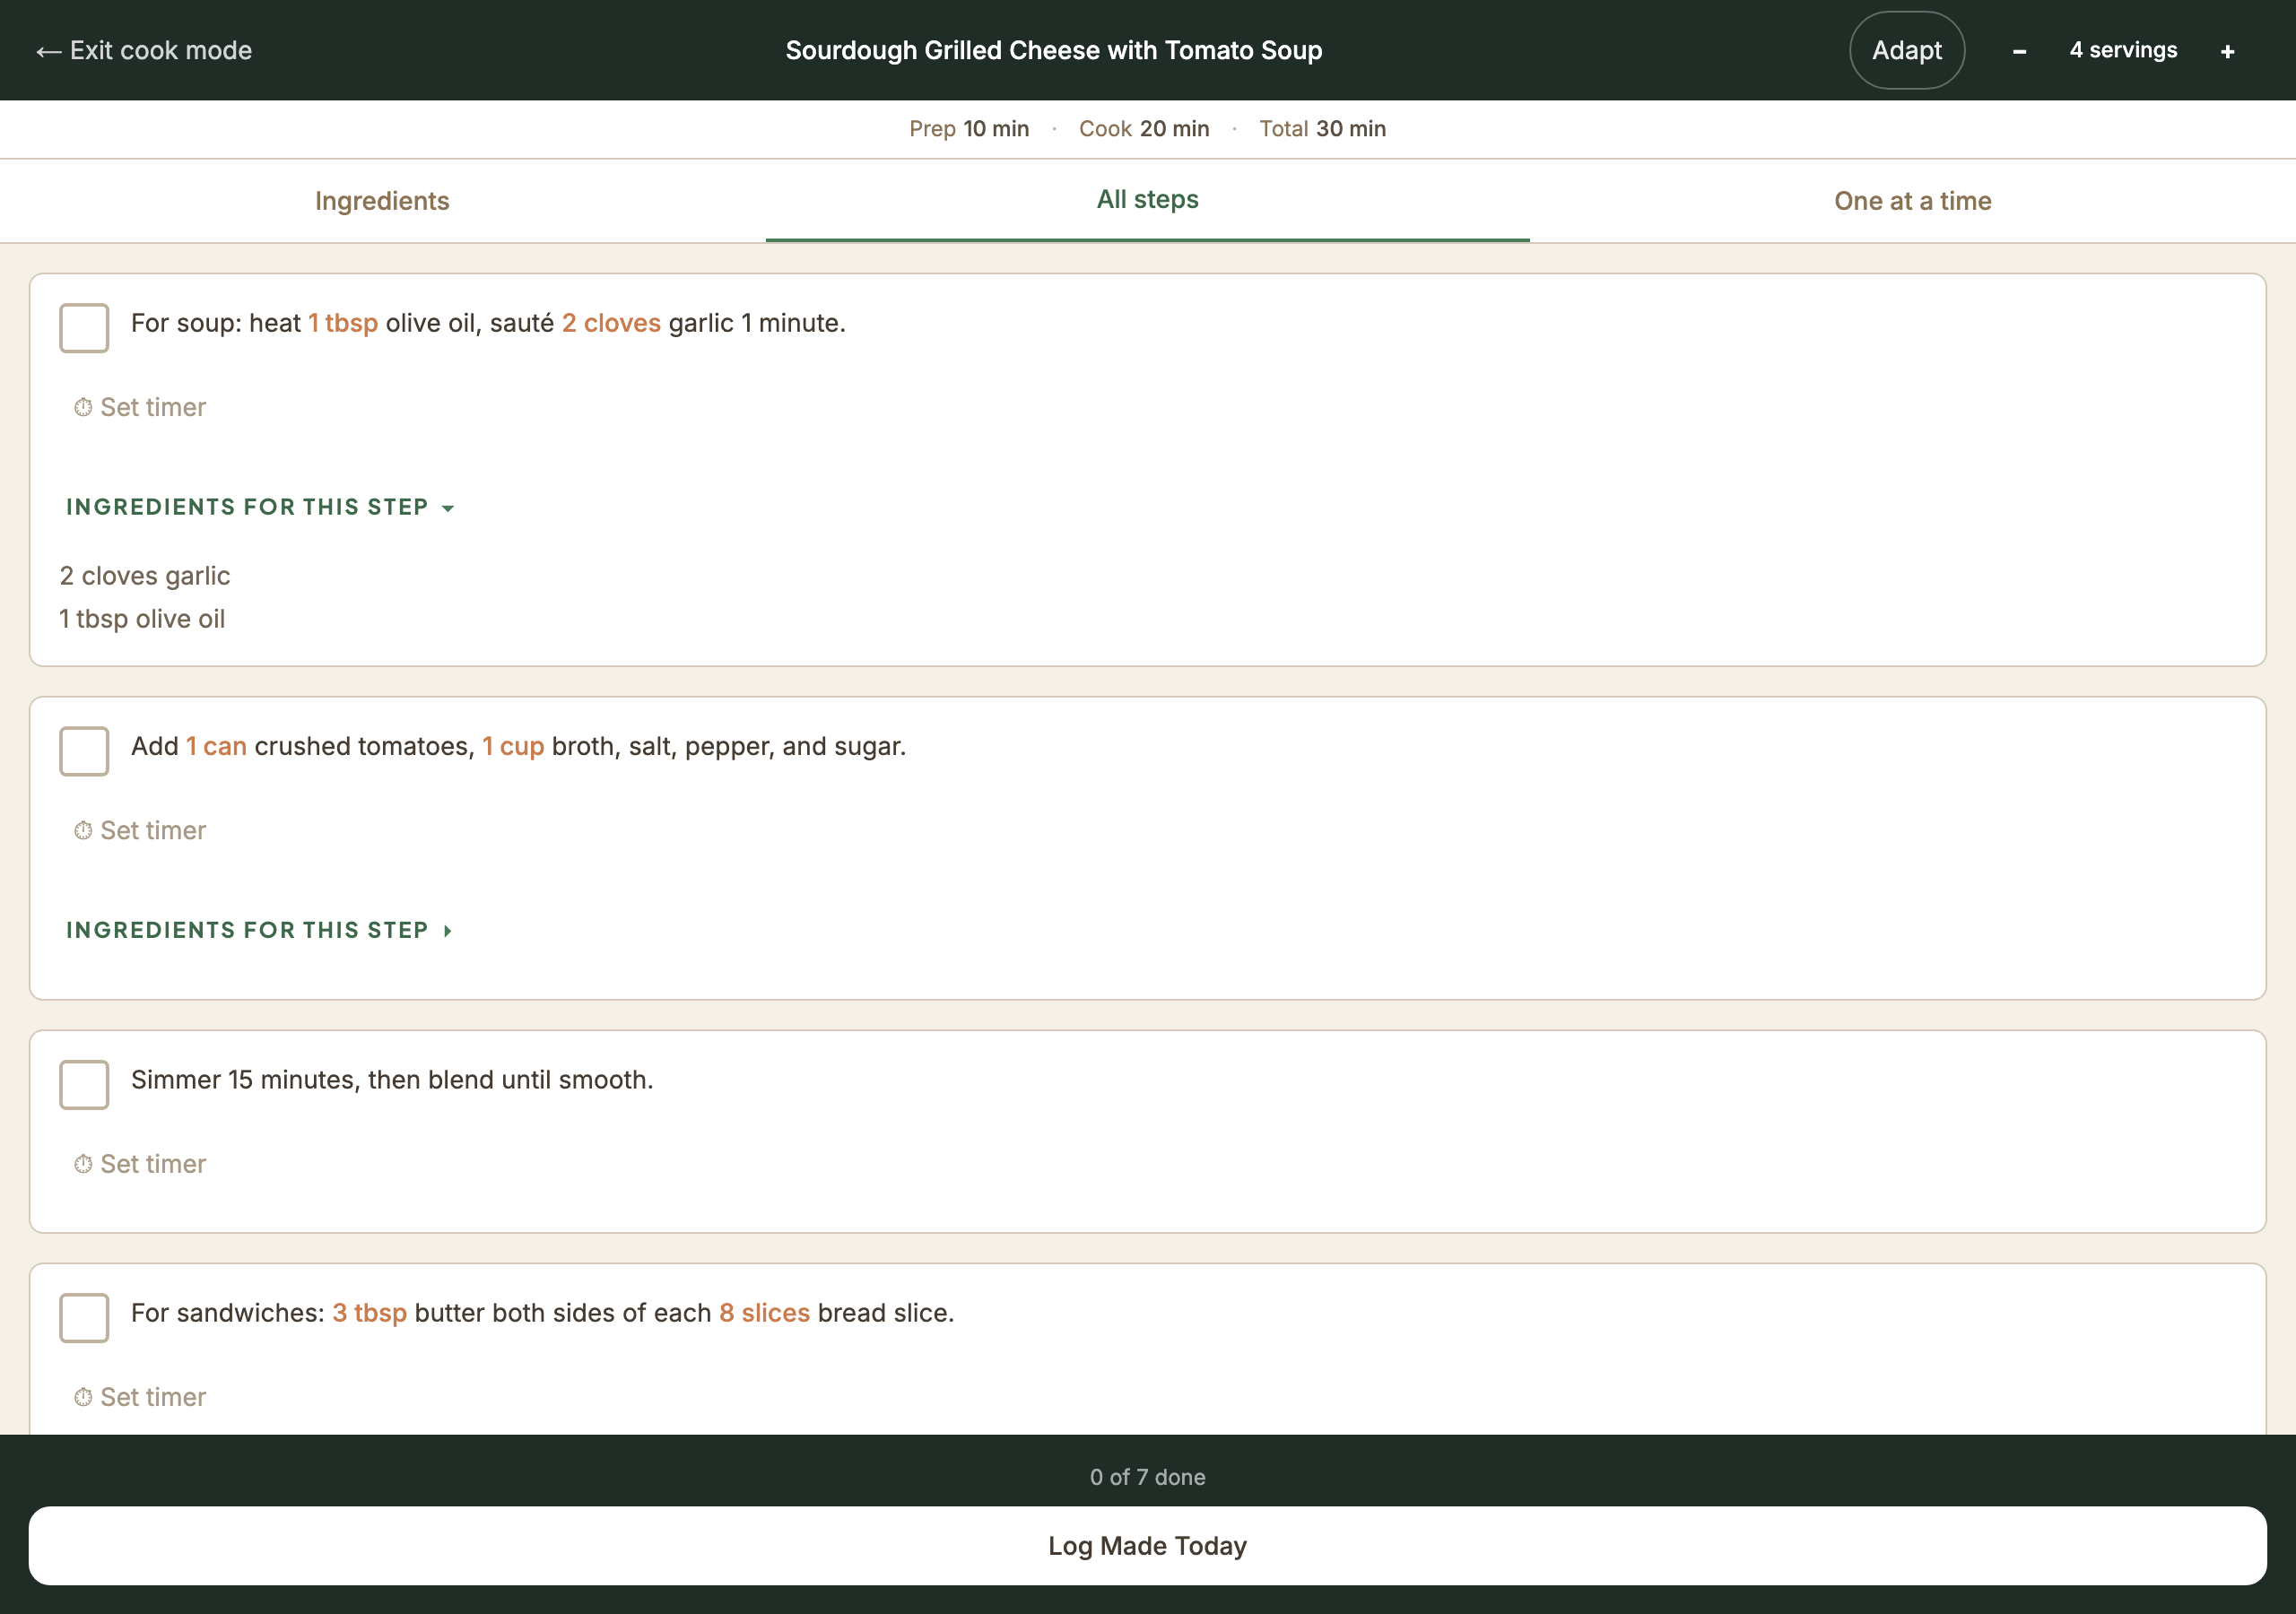
Task: Click timer icon on garlic sauté step
Action: click(x=83, y=407)
